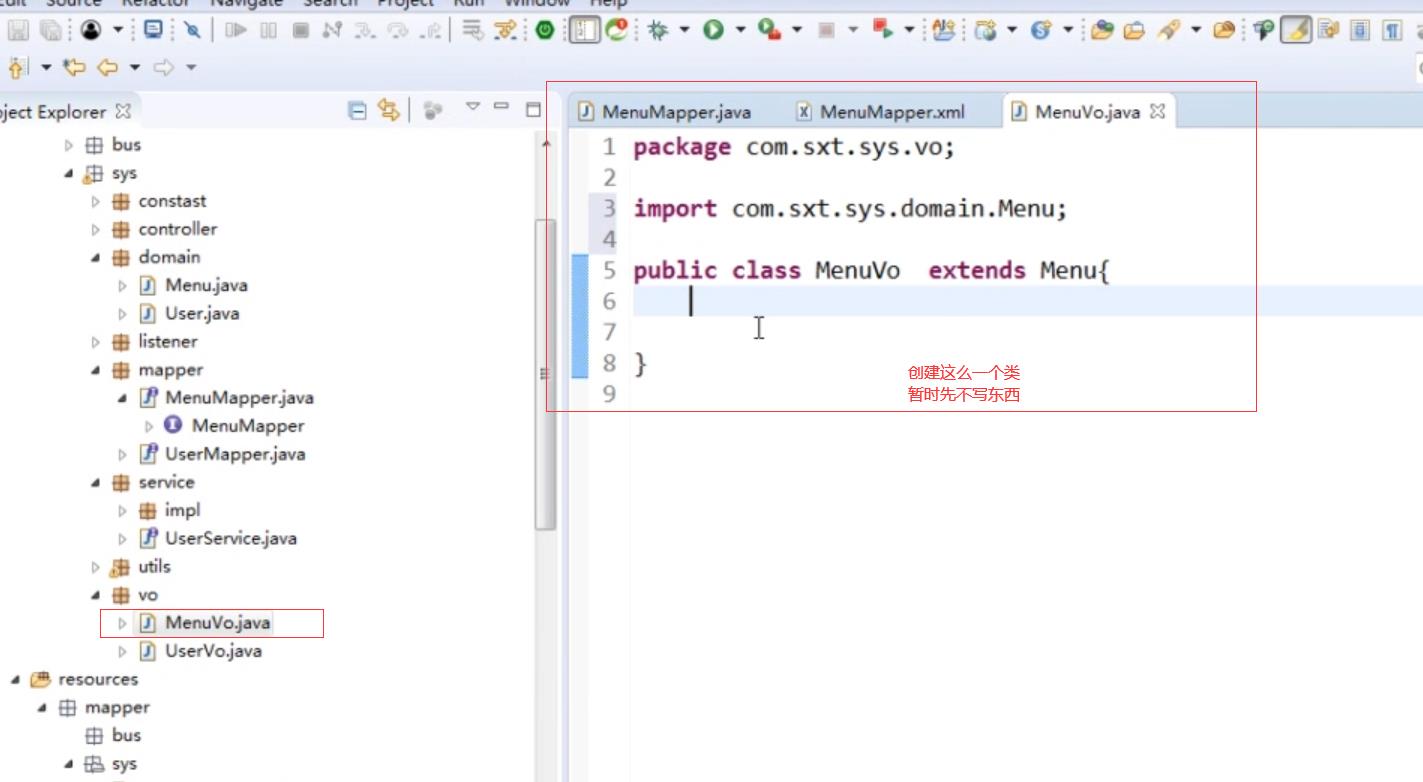Viewport: 1423px width, 782px height.
Task: Select the MenuMapper interface node
Action: coord(247,426)
